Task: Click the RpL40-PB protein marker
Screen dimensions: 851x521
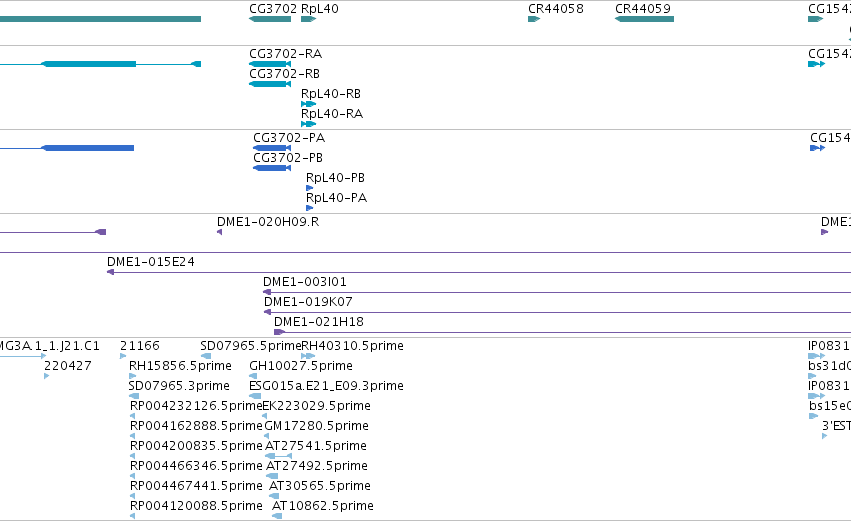Action: pos(309,188)
